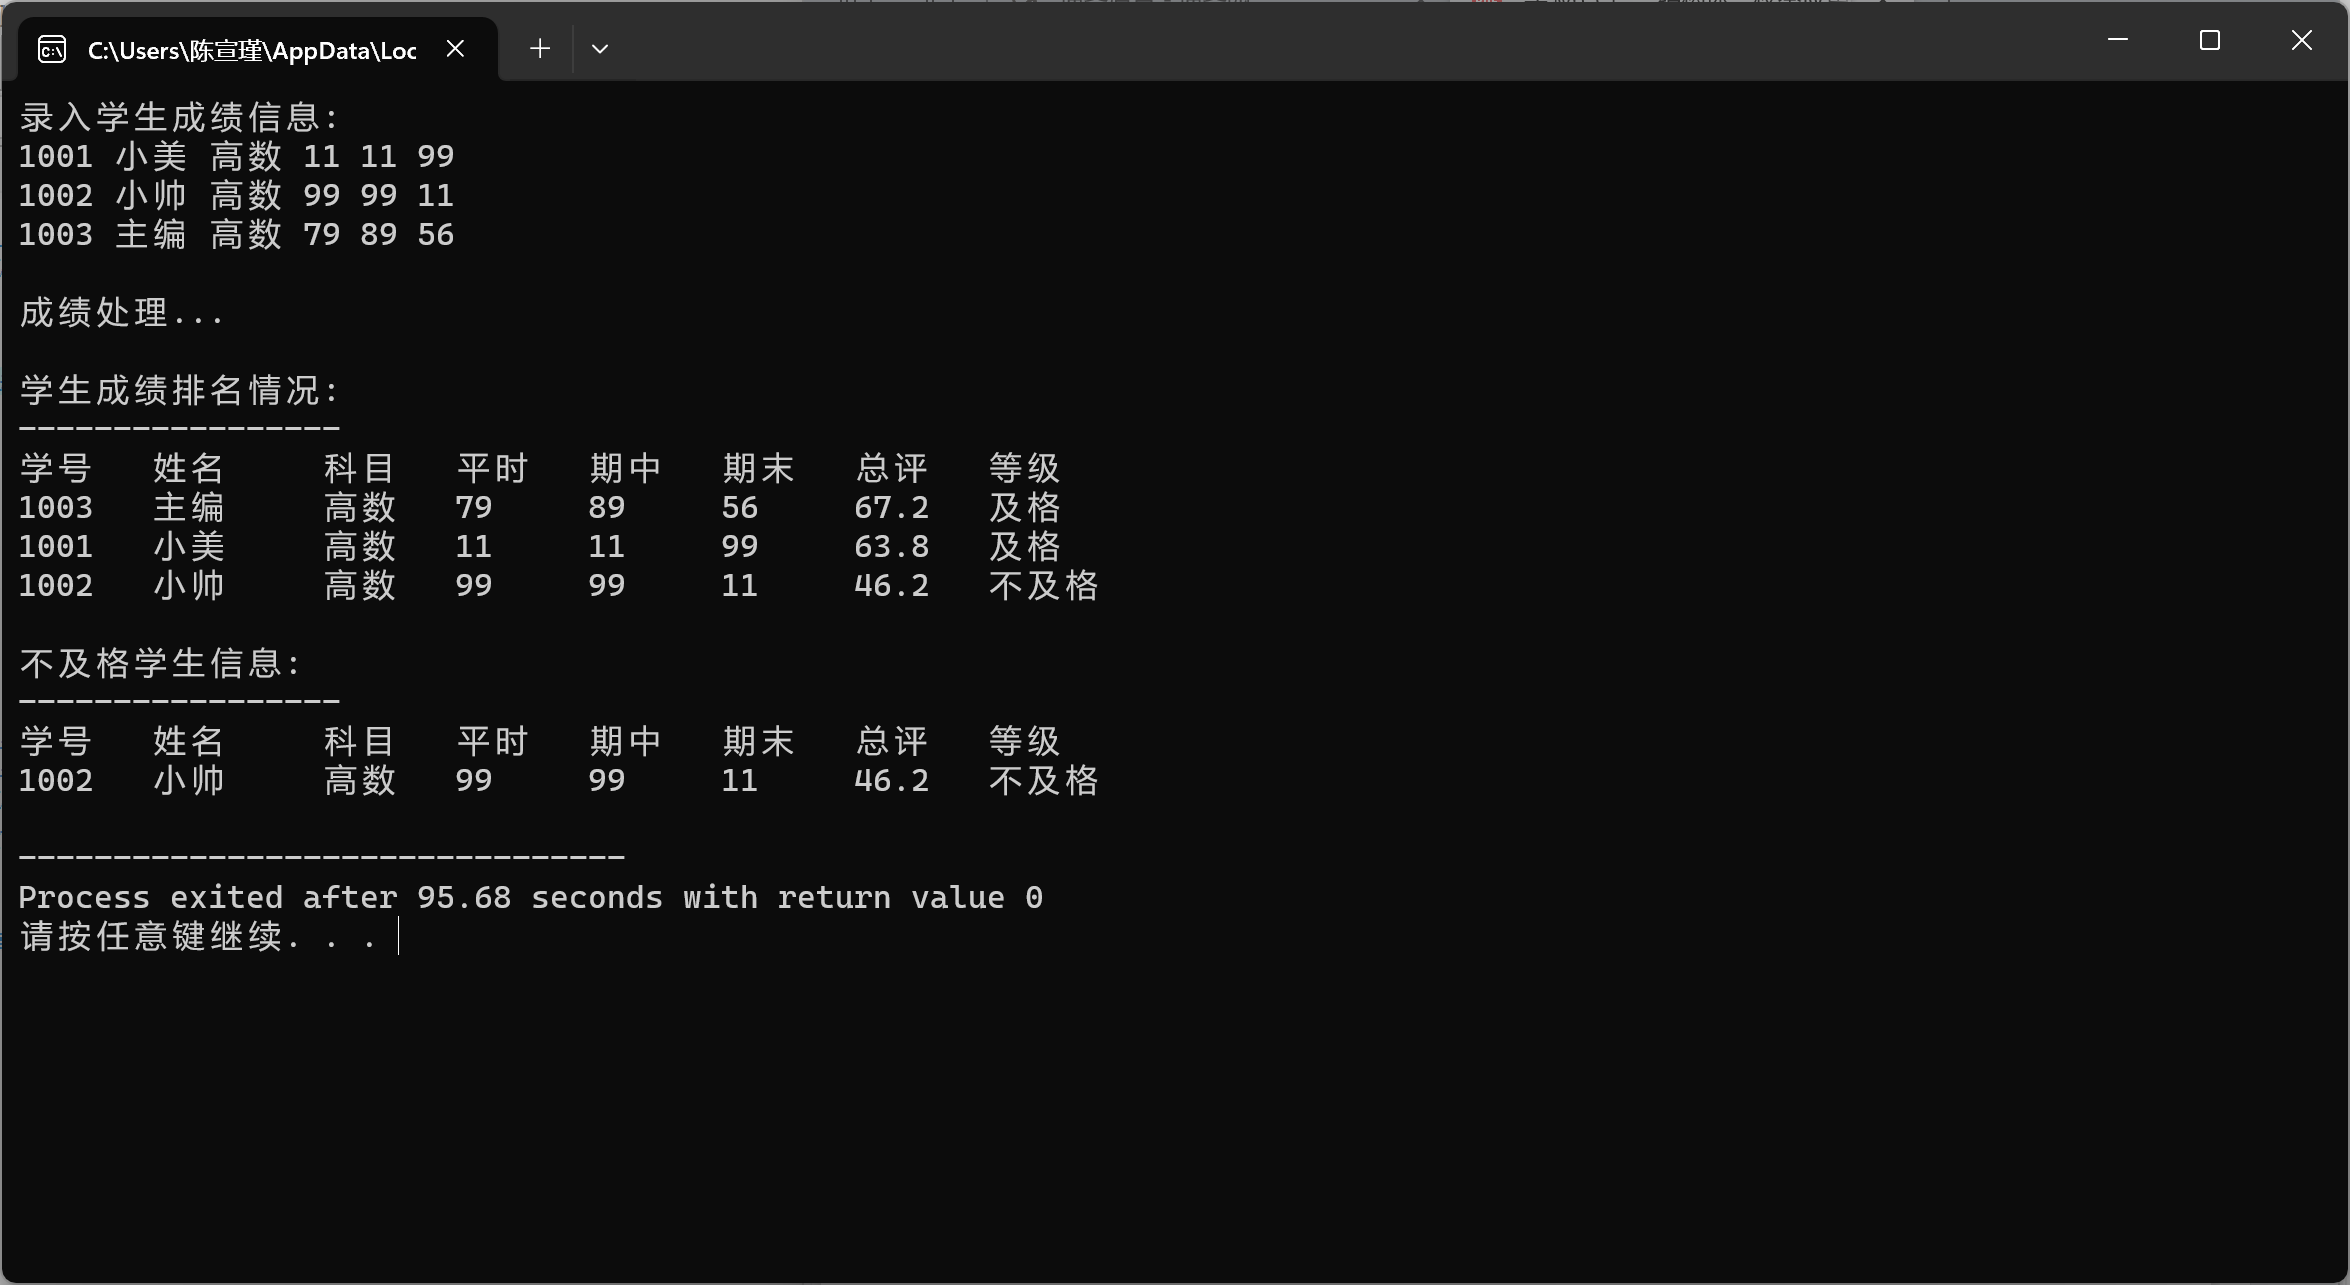Viewport: 2350px width, 1285px height.
Task: Minimize the terminal window
Action: point(2117,40)
